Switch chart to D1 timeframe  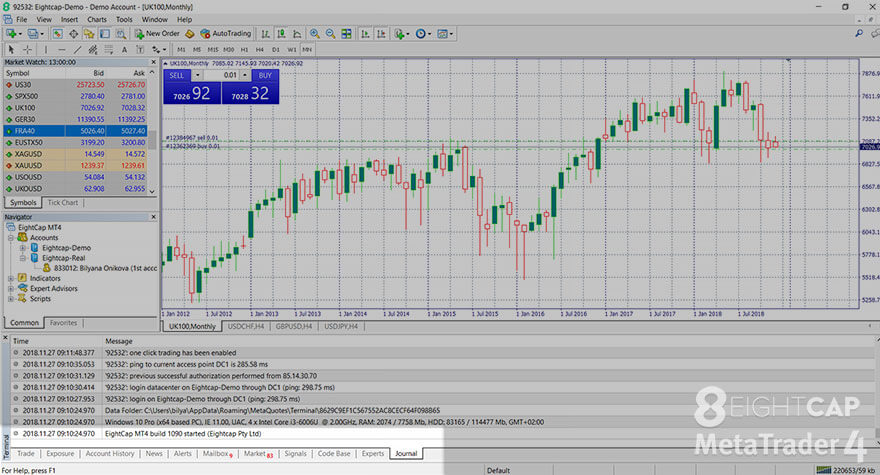pos(276,49)
